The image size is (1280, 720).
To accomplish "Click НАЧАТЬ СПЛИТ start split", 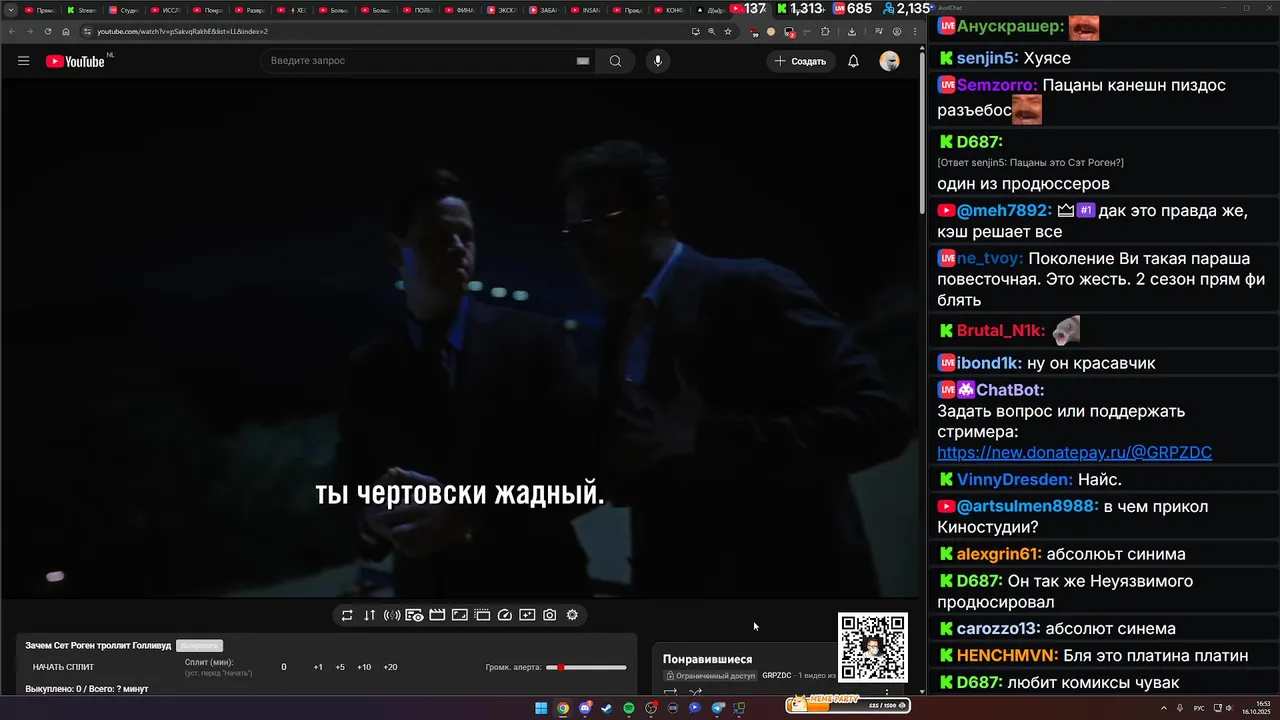I will 63,667.
